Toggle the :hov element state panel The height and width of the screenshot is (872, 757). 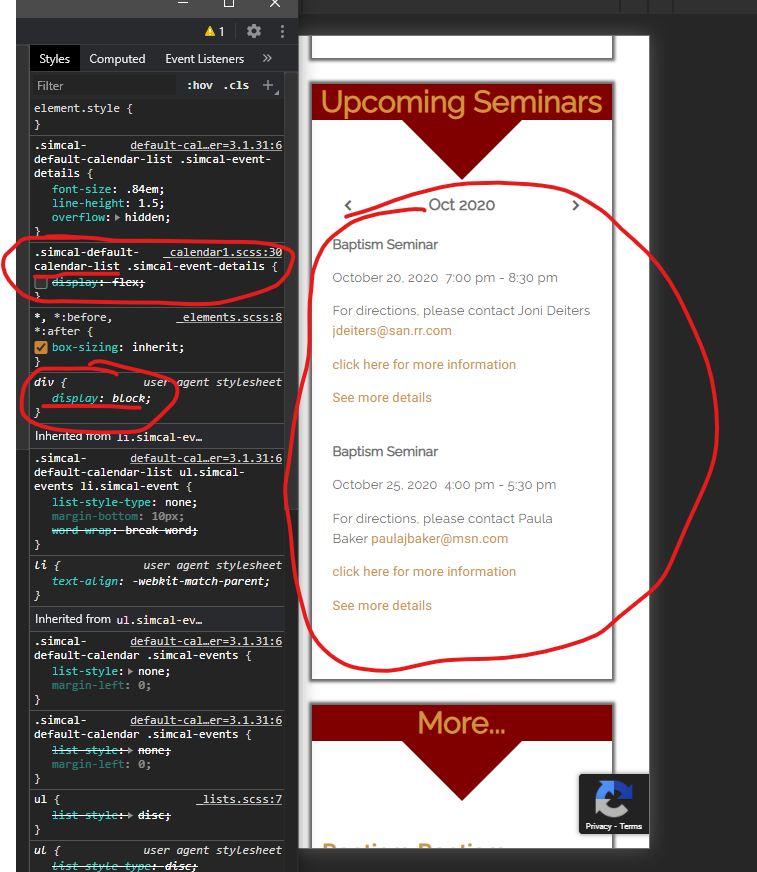point(199,86)
